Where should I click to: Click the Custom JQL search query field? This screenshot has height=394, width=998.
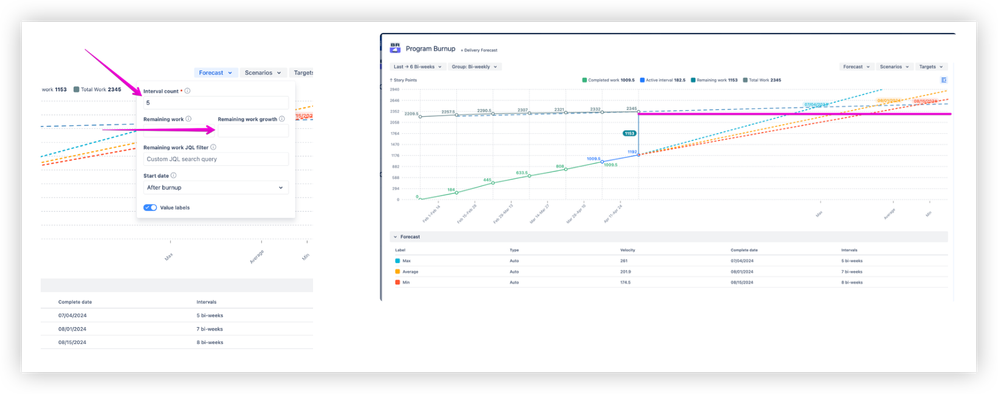tap(216, 159)
